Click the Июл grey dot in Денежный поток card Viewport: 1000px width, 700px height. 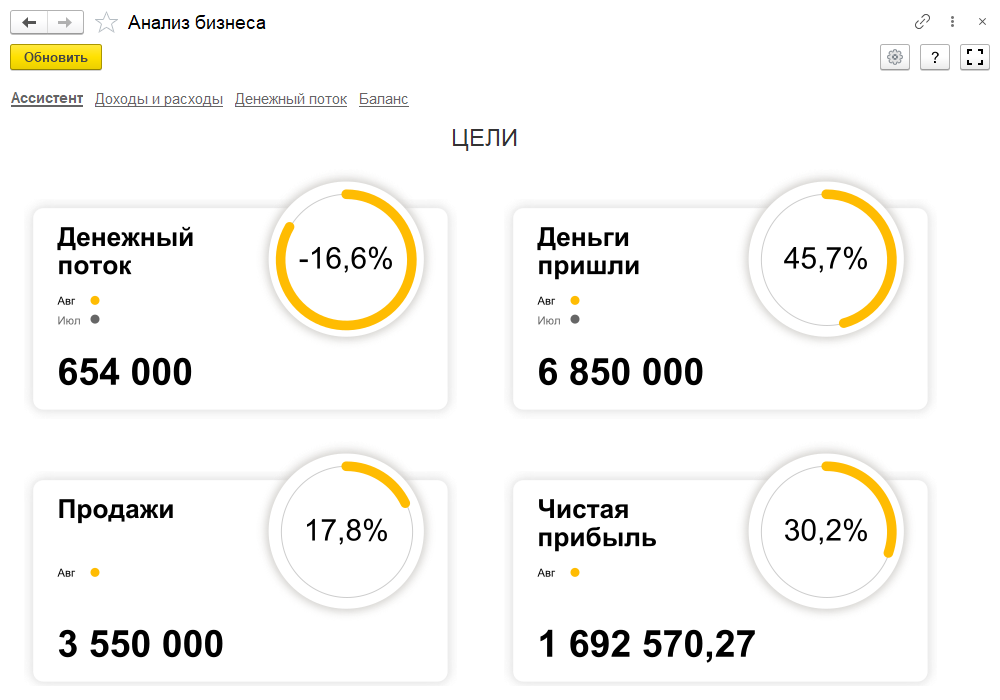point(95,319)
